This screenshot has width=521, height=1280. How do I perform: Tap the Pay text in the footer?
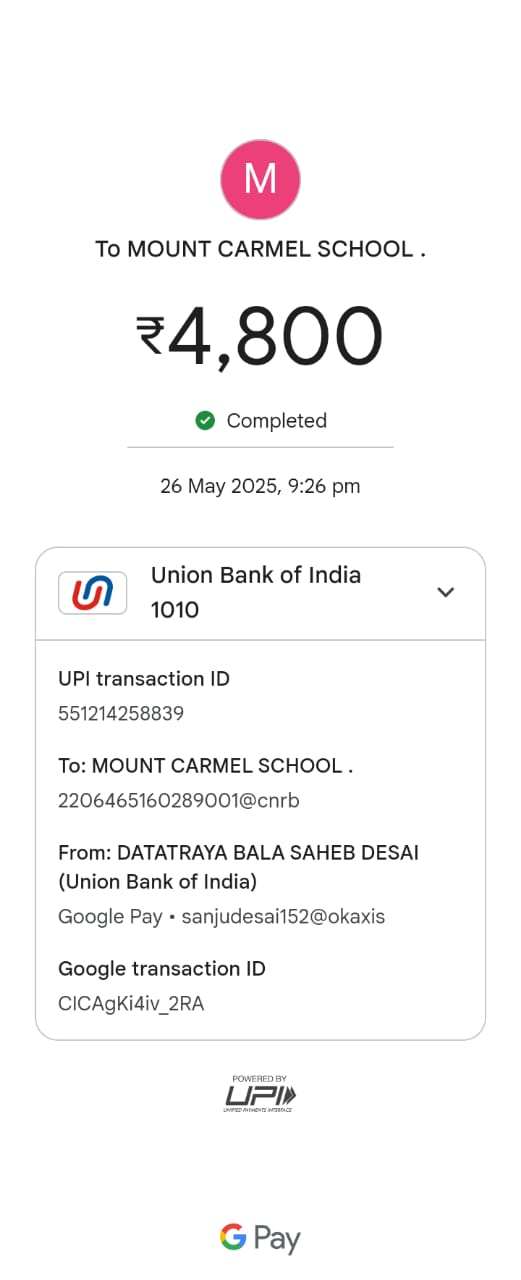[277, 1240]
